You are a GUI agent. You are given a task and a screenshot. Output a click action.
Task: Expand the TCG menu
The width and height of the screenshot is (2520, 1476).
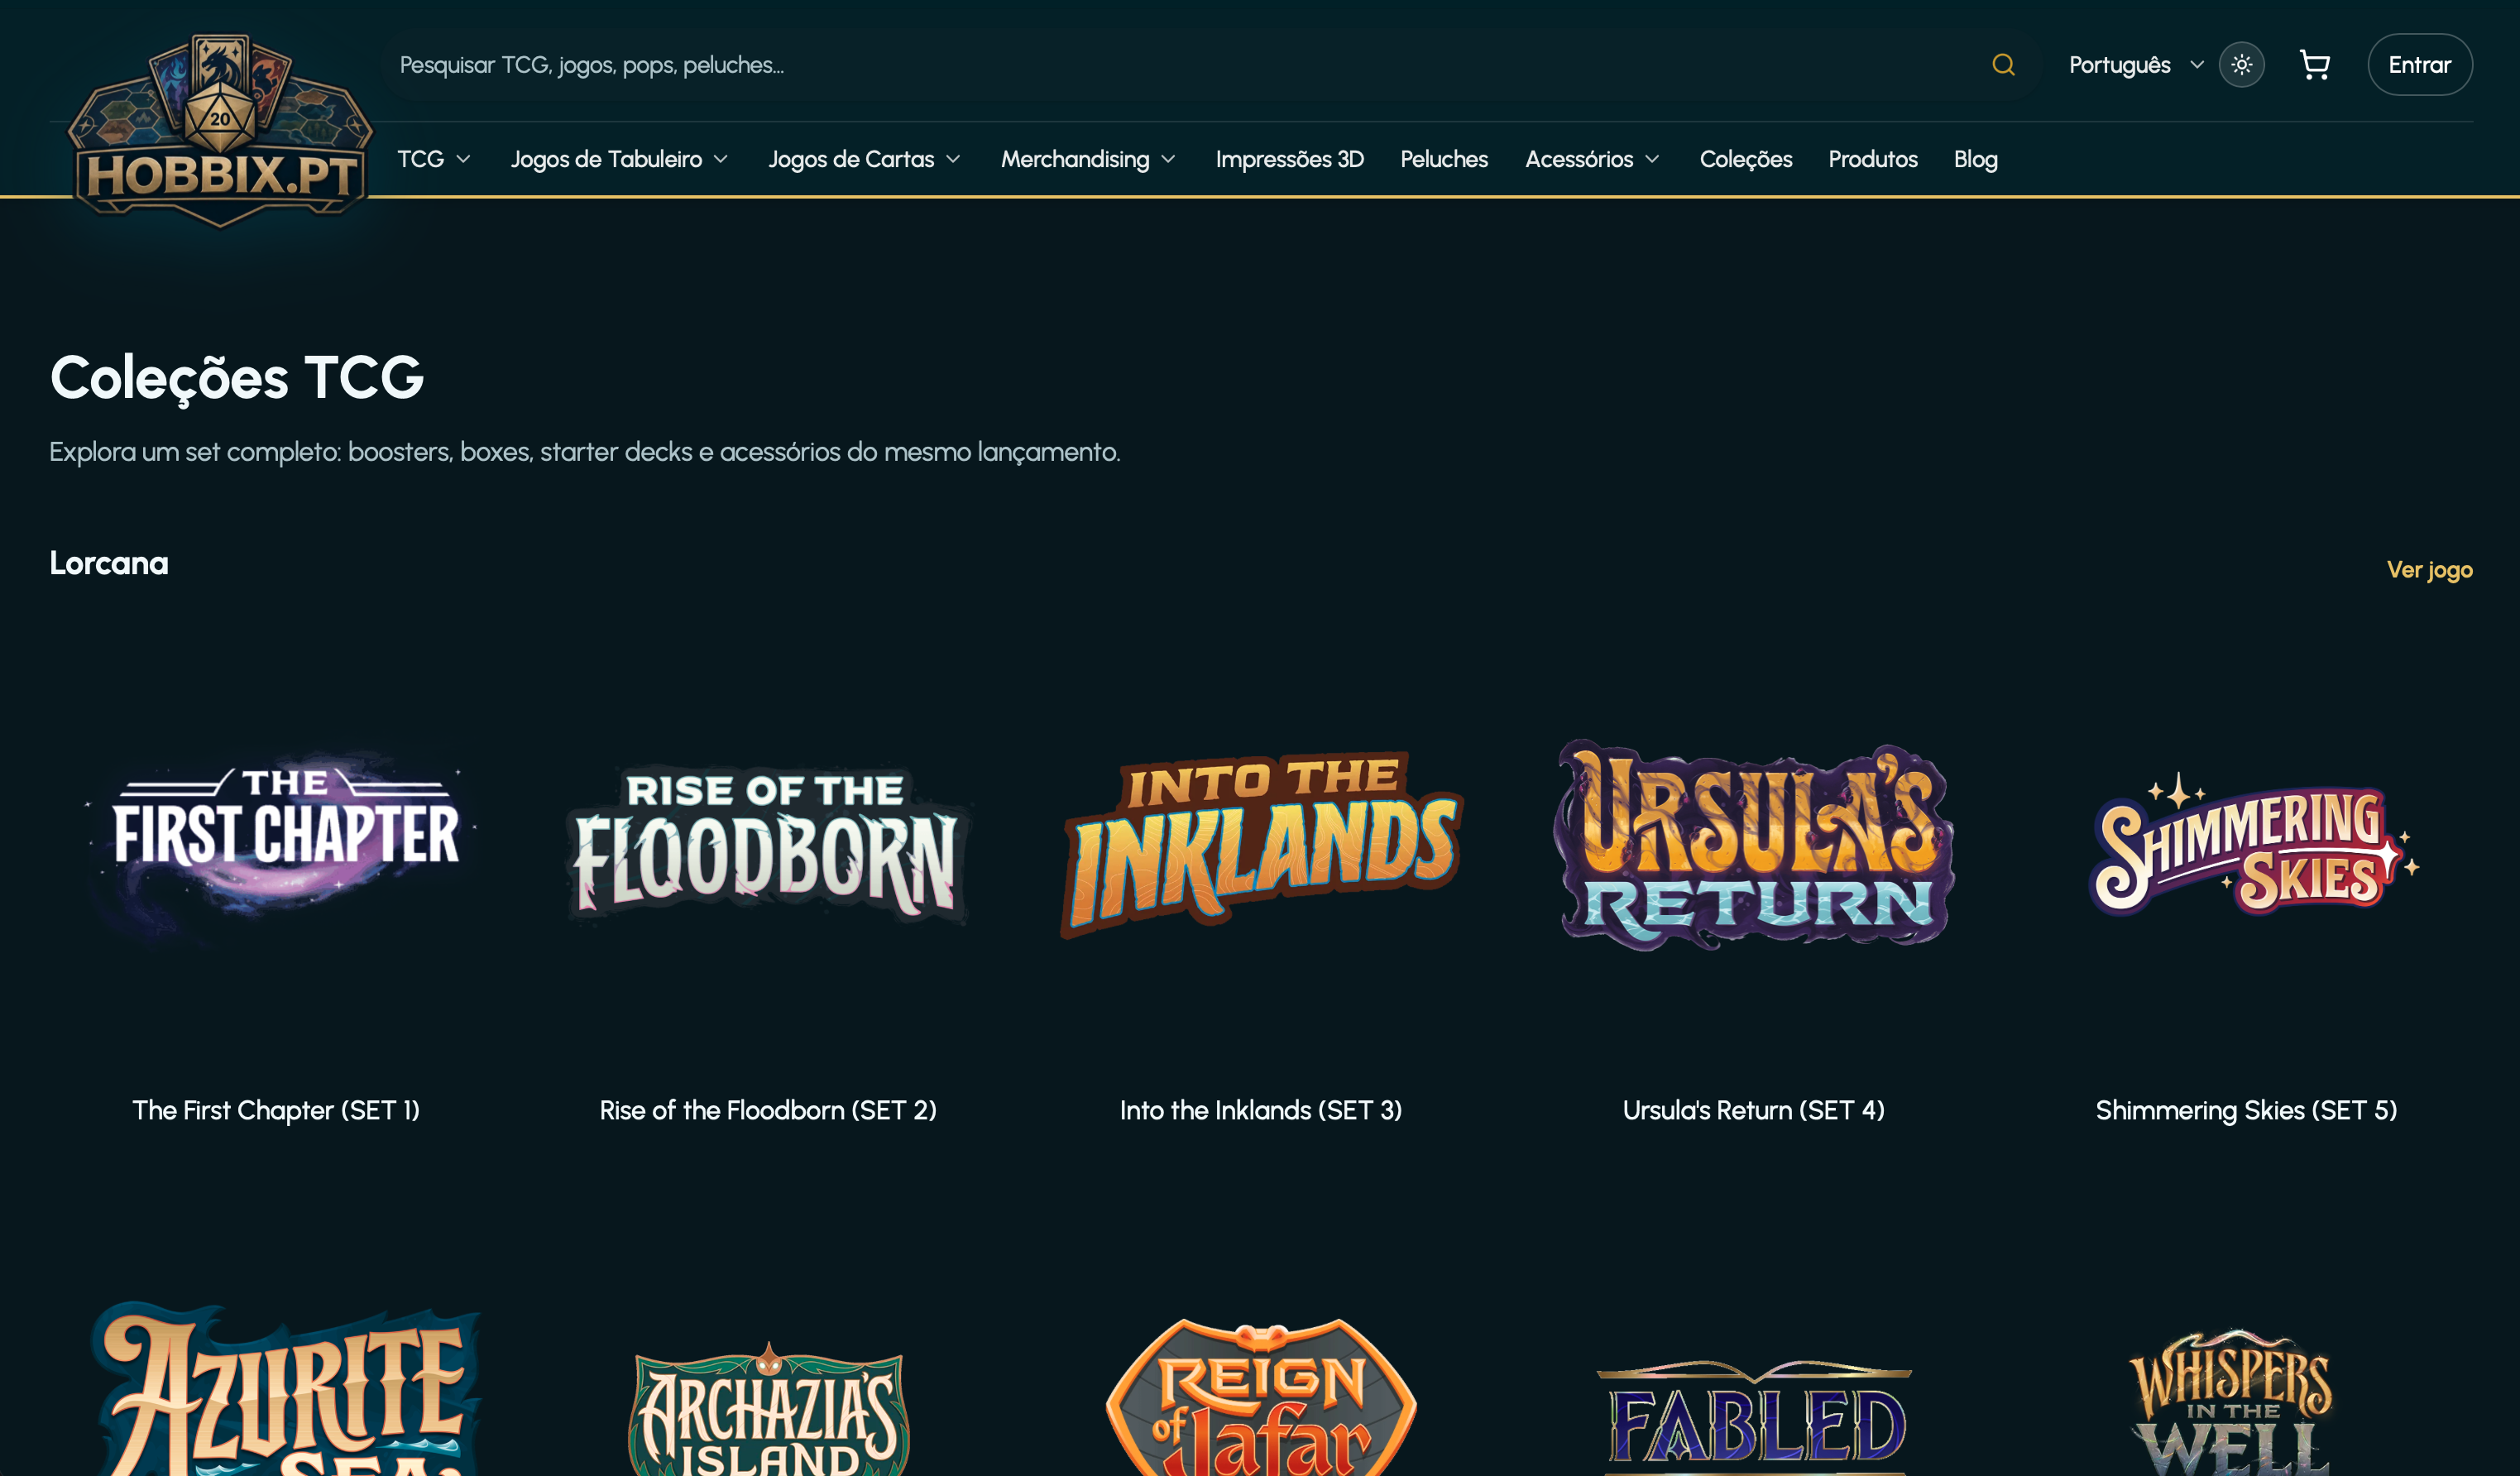pos(433,159)
